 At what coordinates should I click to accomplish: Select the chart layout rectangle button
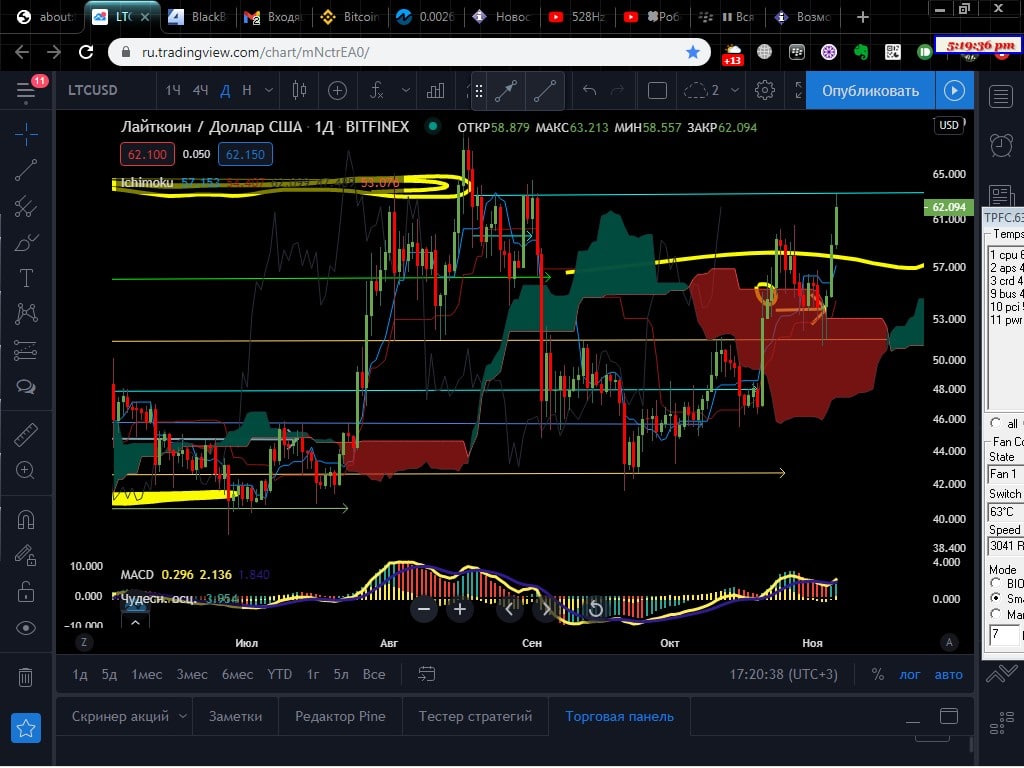pyautogui.click(x=657, y=91)
